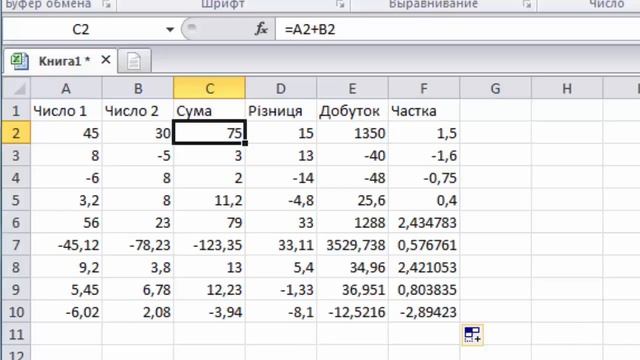The width and height of the screenshot is (640, 360).
Task: Expand the Name Box dropdown arrow
Action: click(x=170, y=29)
